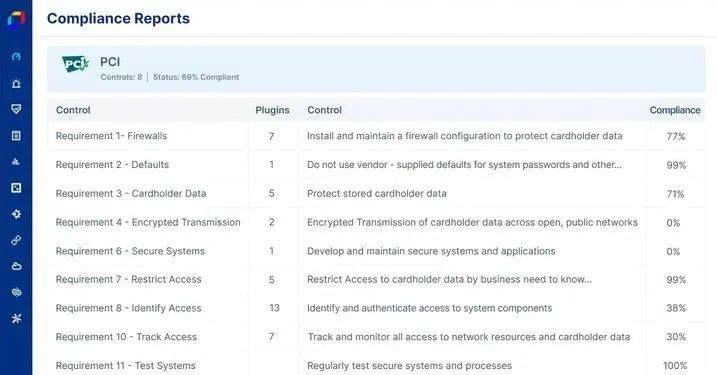The image size is (717, 375).
Task: Open Requirement 4 - Encrypted Transmission row
Action: [376, 222]
